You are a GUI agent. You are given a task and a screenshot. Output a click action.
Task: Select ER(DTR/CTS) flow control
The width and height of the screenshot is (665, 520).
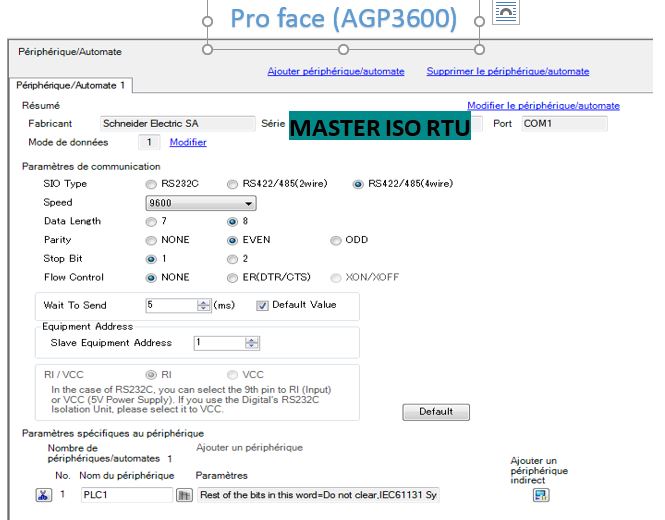233,277
